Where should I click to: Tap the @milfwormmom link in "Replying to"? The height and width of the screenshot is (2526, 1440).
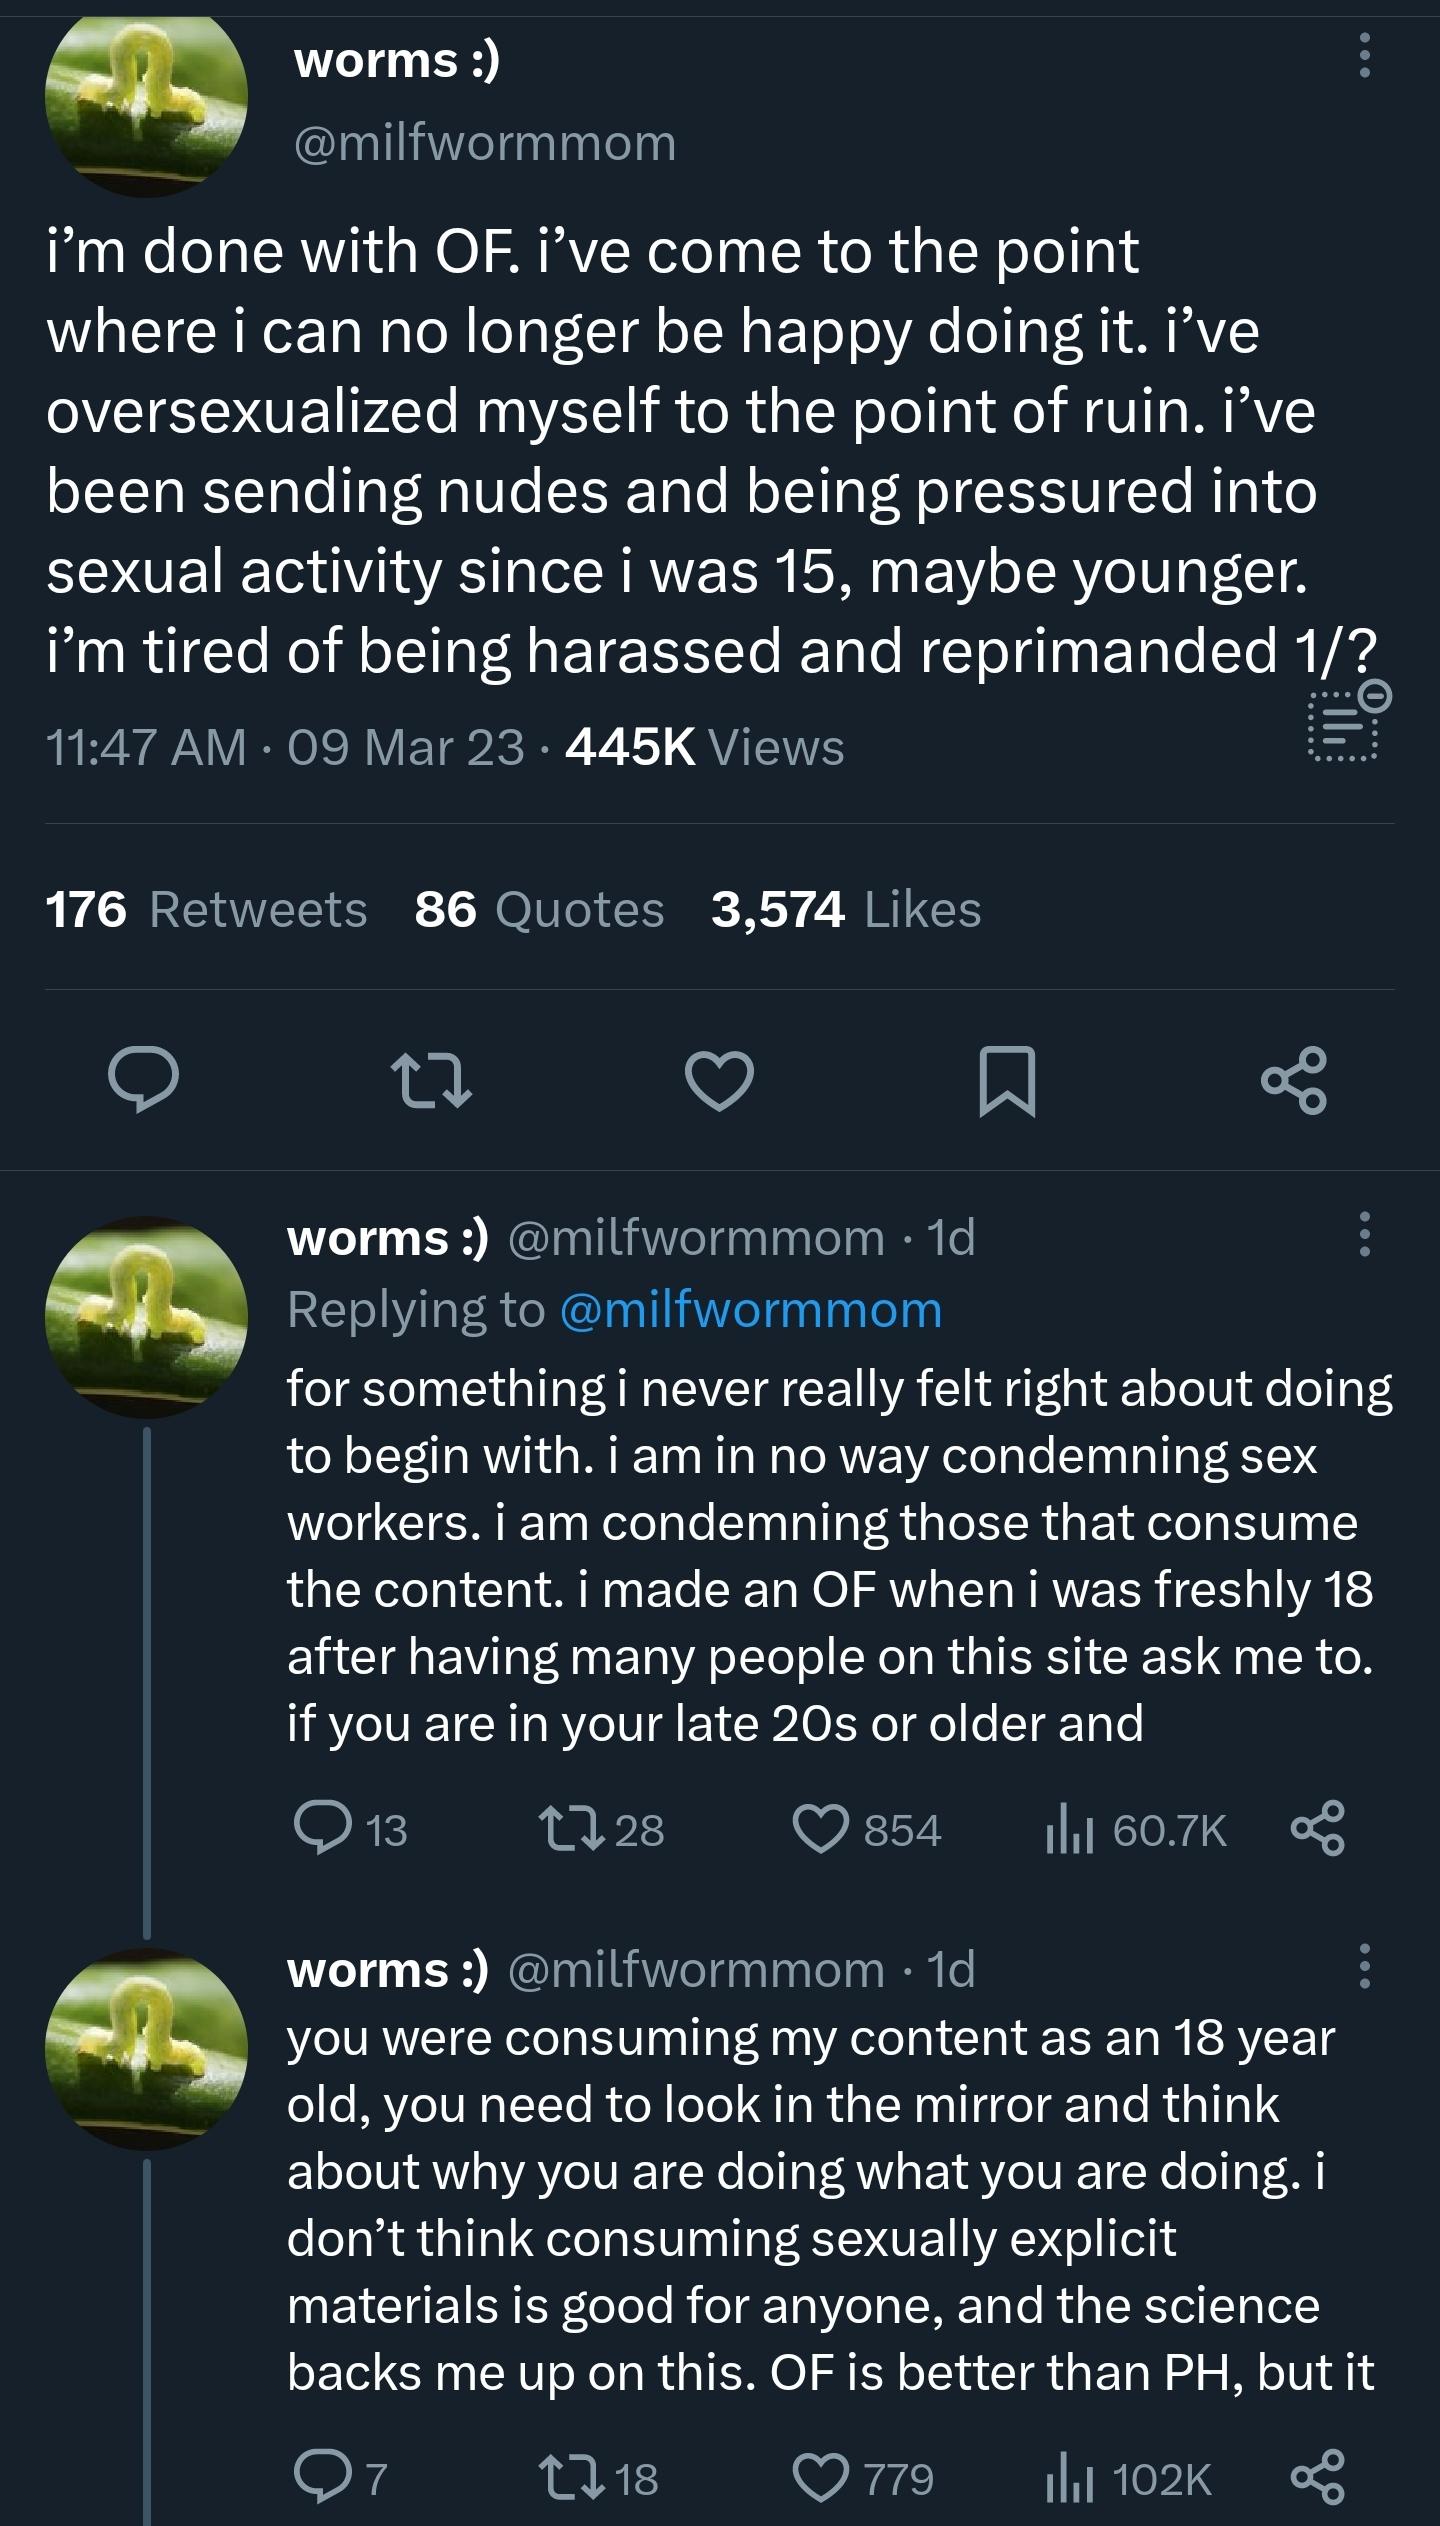point(751,1310)
